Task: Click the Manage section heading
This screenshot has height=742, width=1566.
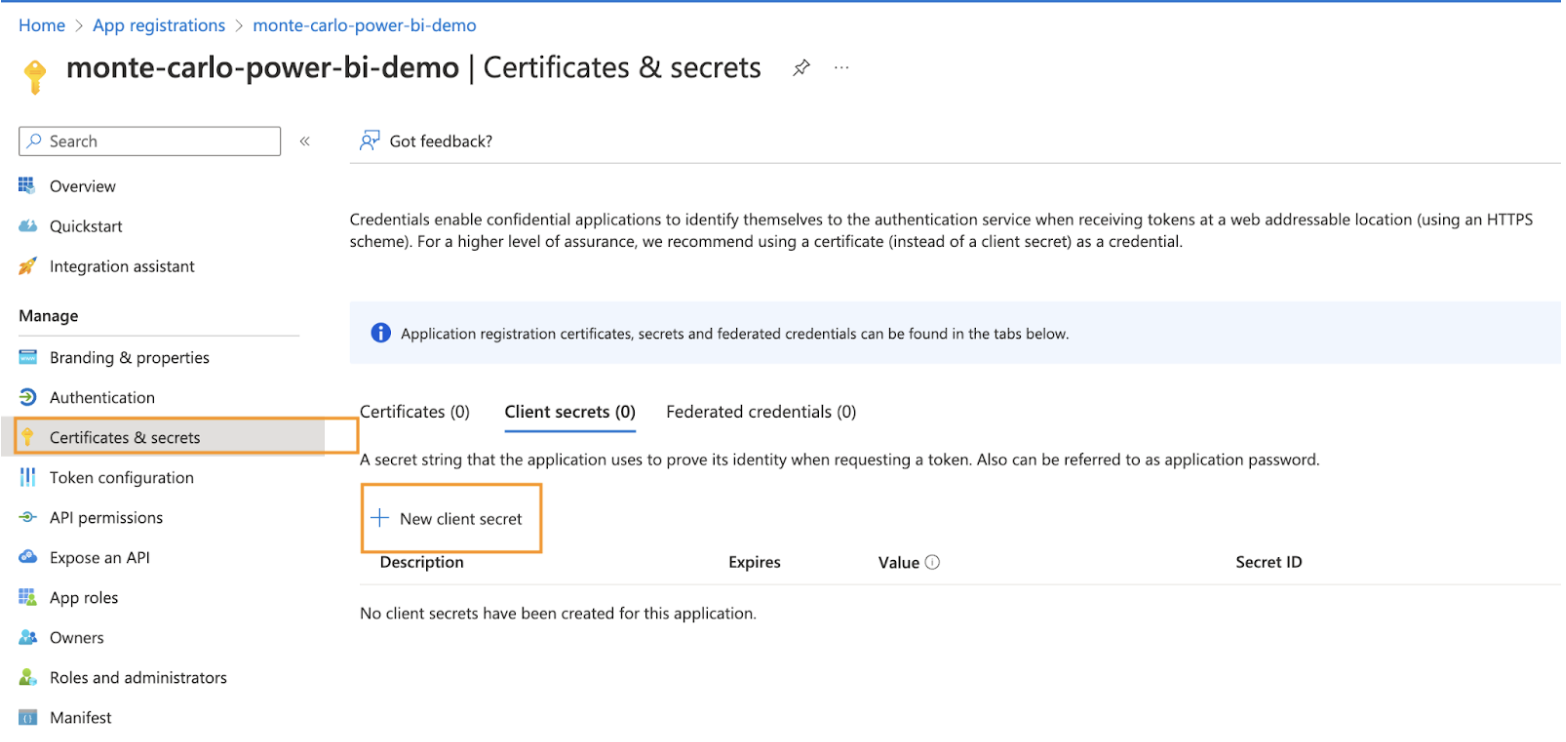Action: pos(48,315)
